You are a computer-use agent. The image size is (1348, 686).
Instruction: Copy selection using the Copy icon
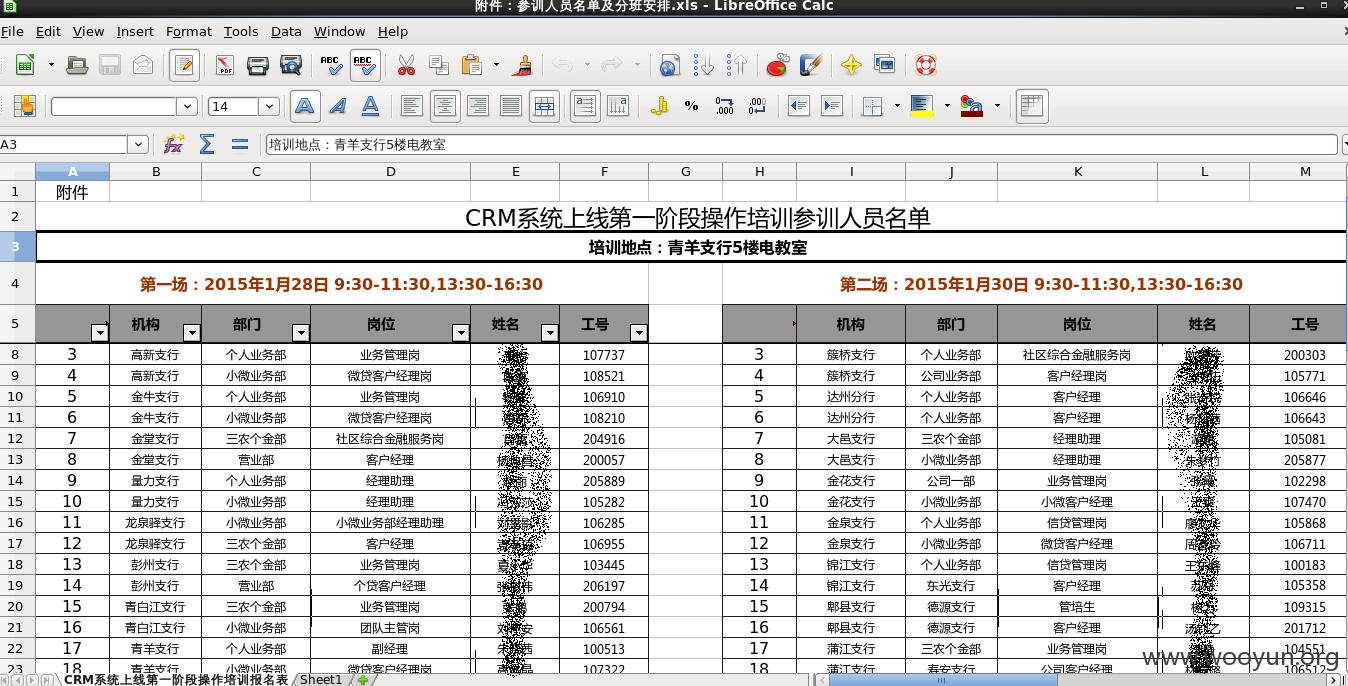click(438, 66)
